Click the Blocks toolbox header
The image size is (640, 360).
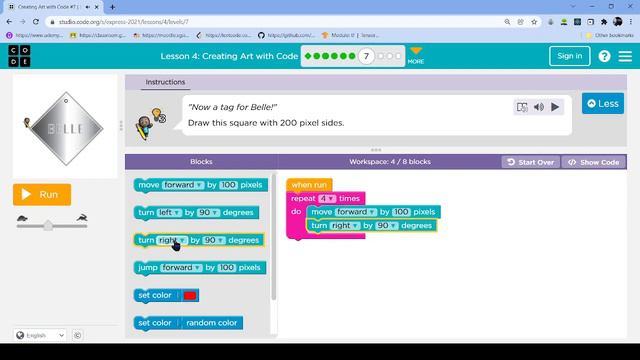click(x=201, y=162)
